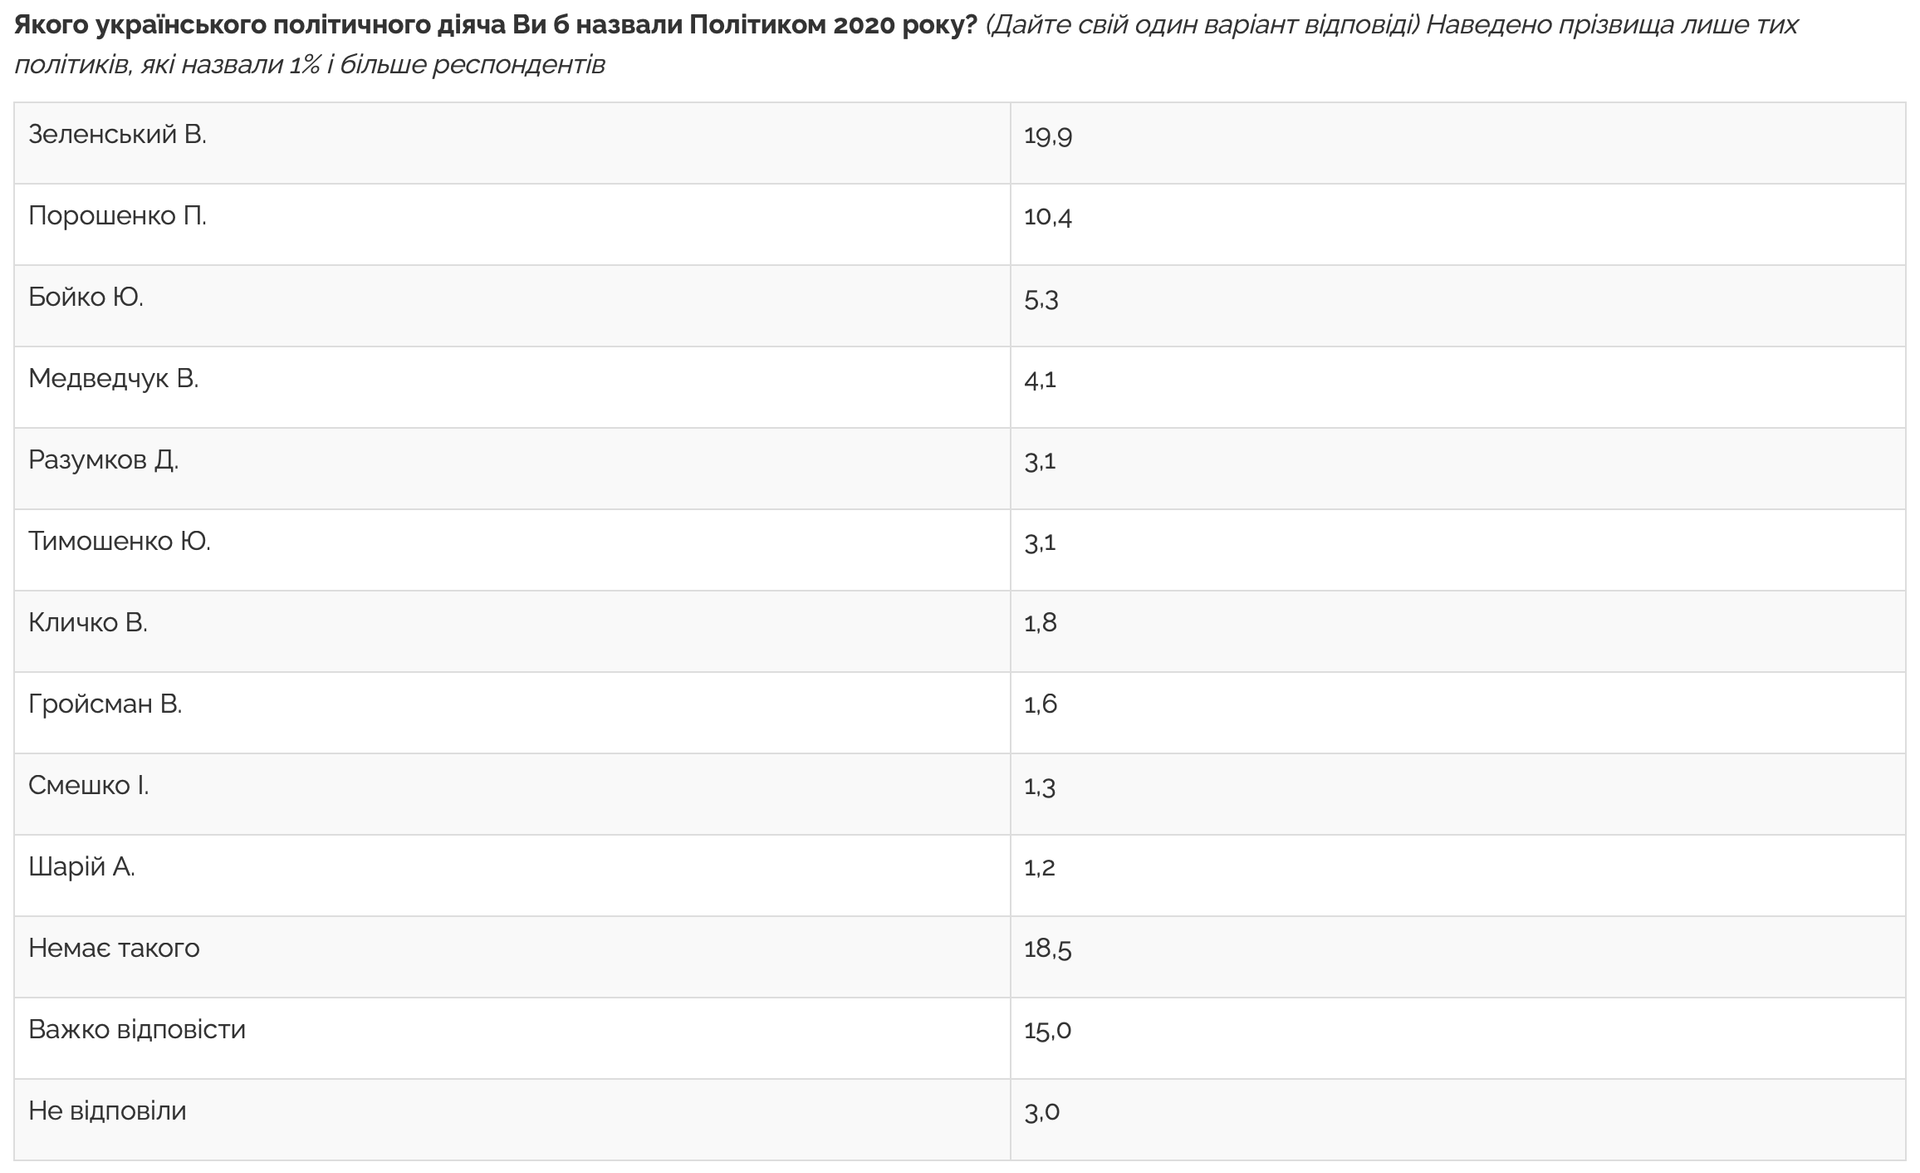1920x1173 pixels.
Task: Click the 18,5 percentage value
Action: point(1048,949)
